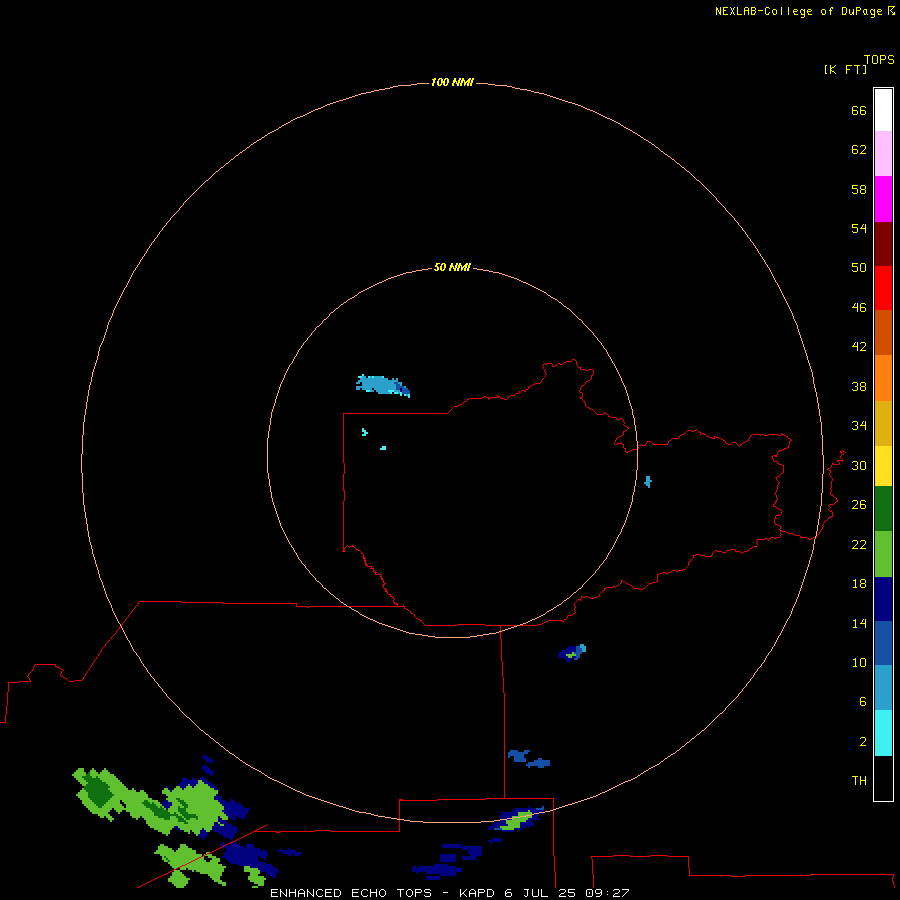Click the Enhanced Echo Tops KAPD caption
Viewport: 900px width, 900px height.
(x=449, y=893)
